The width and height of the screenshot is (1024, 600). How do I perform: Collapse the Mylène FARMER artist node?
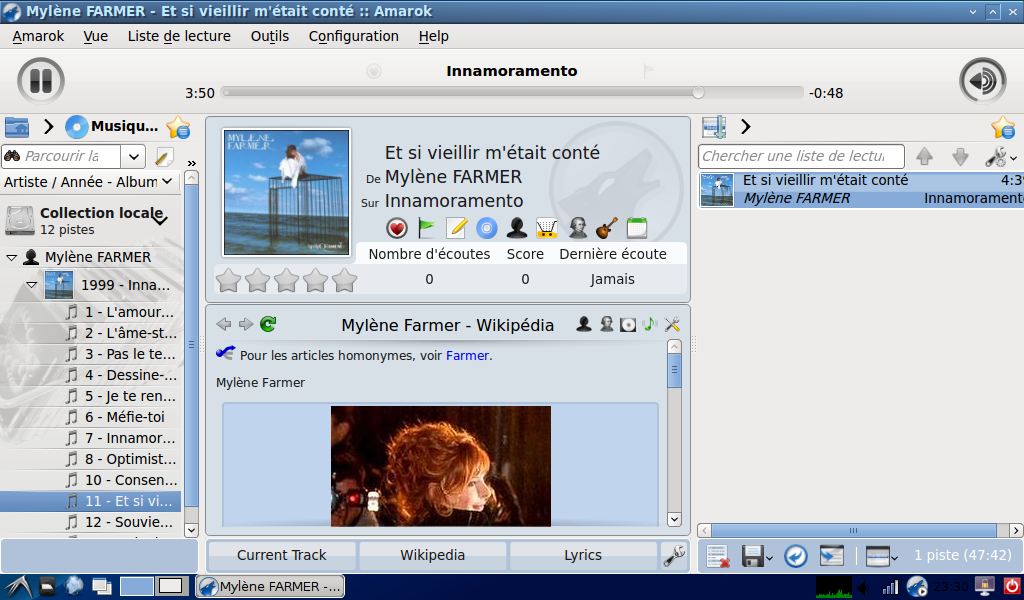pyautogui.click(x=11, y=257)
